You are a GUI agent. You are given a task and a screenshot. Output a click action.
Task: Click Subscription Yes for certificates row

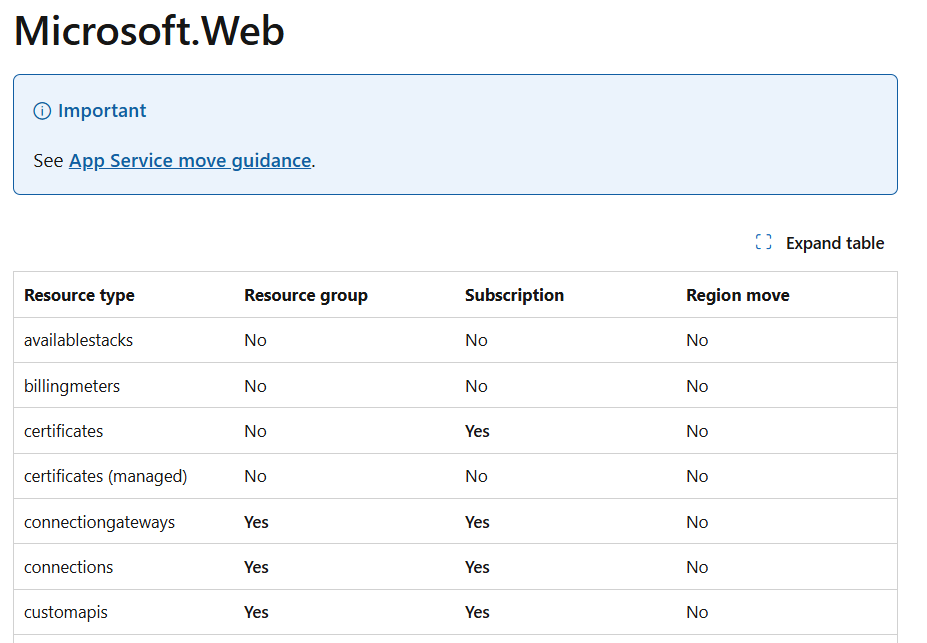coord(477,431)
